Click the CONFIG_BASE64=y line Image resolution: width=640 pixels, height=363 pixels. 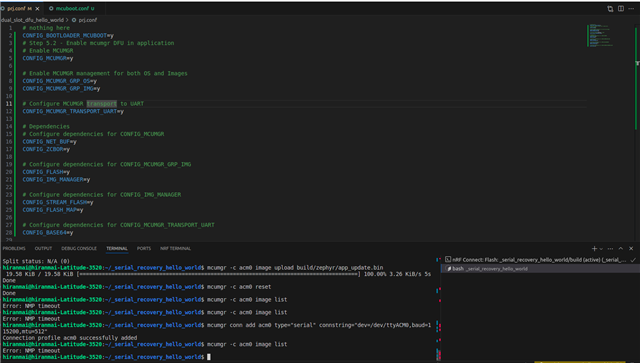(48, 232)
